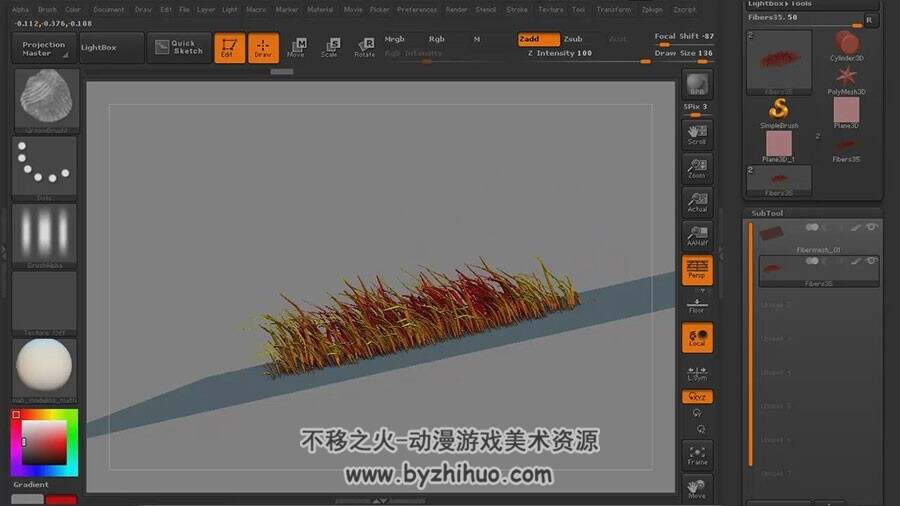Open the Alpha menu

coord(20,10)
